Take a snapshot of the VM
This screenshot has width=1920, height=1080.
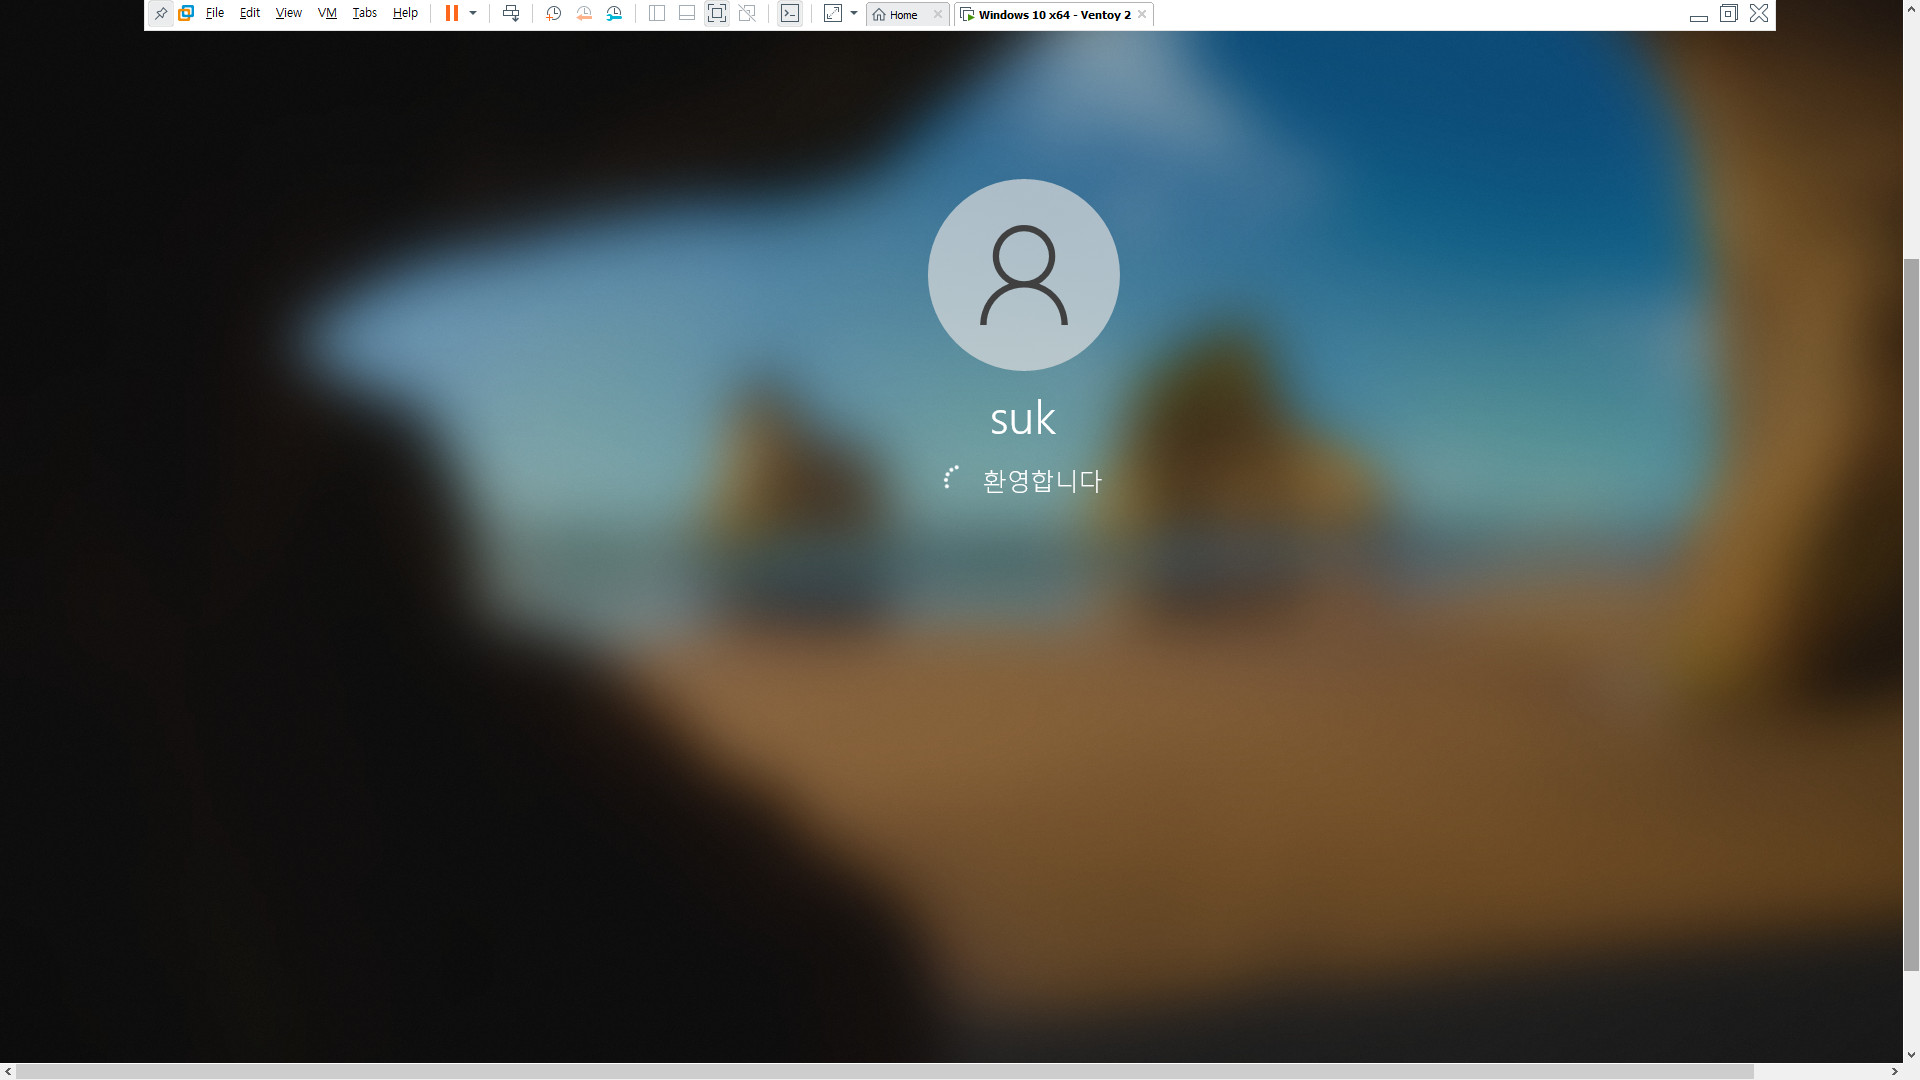553,14
